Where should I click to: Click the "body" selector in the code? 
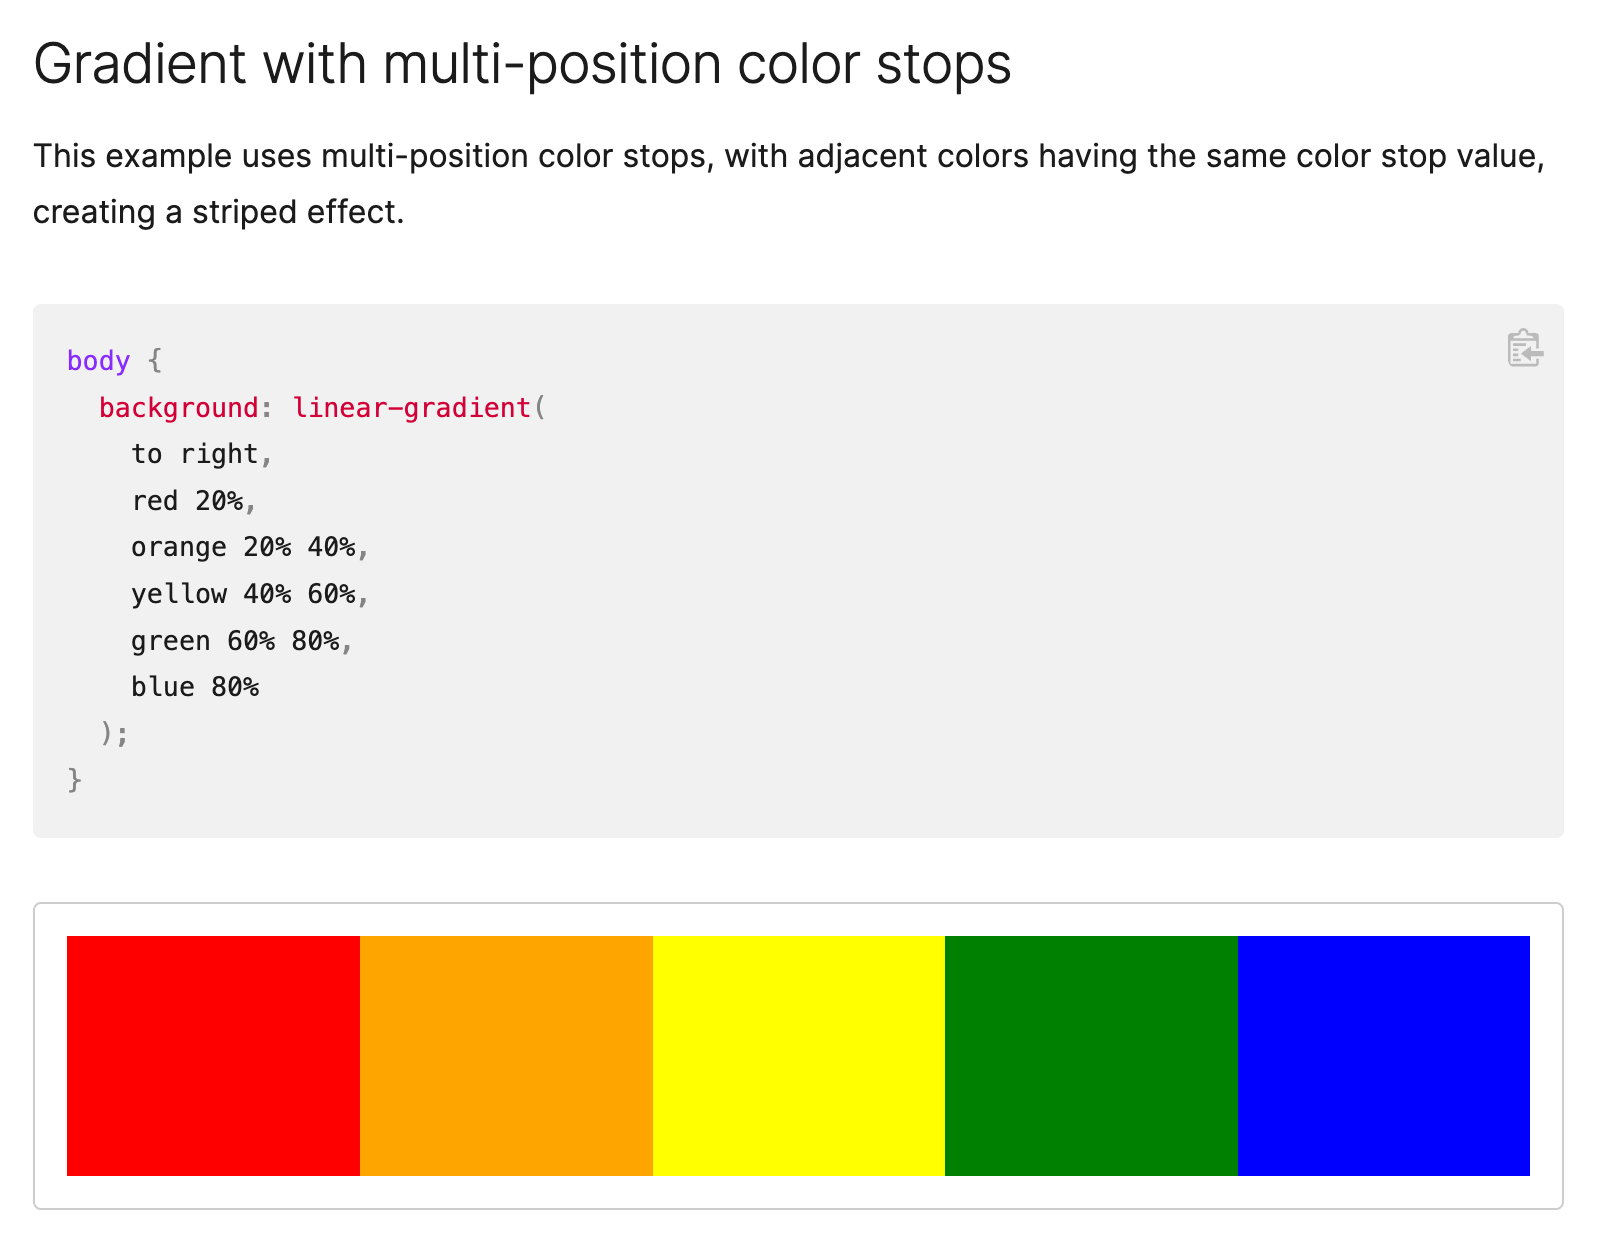(x=98, y=361)
